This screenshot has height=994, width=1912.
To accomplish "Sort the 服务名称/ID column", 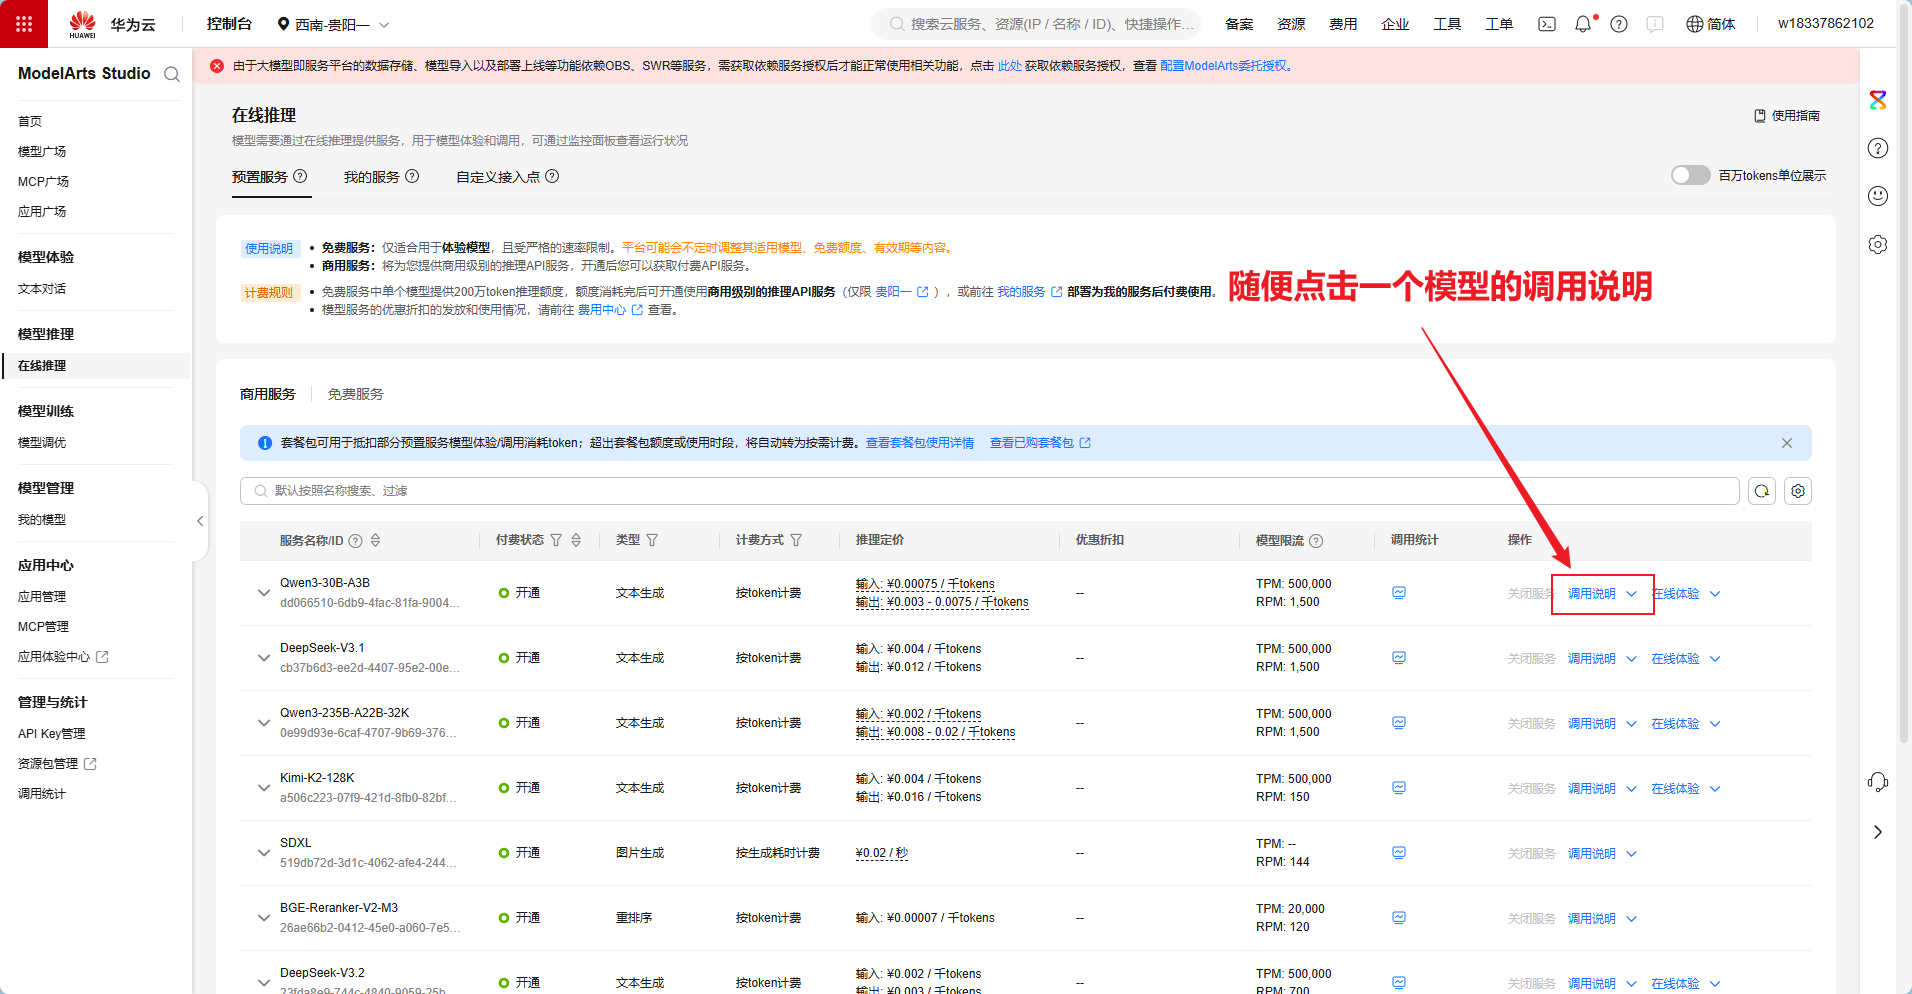I will (x=376, y=540).
